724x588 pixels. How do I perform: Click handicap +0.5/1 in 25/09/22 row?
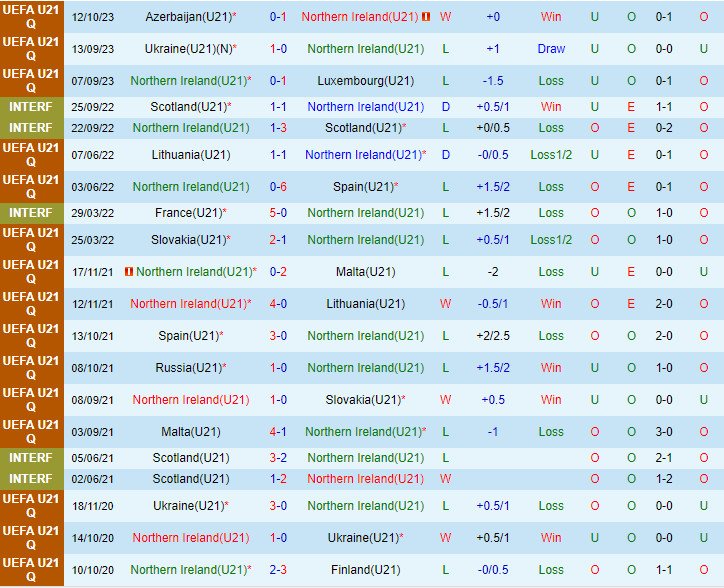pyautogui.click(x=493, y=107)
